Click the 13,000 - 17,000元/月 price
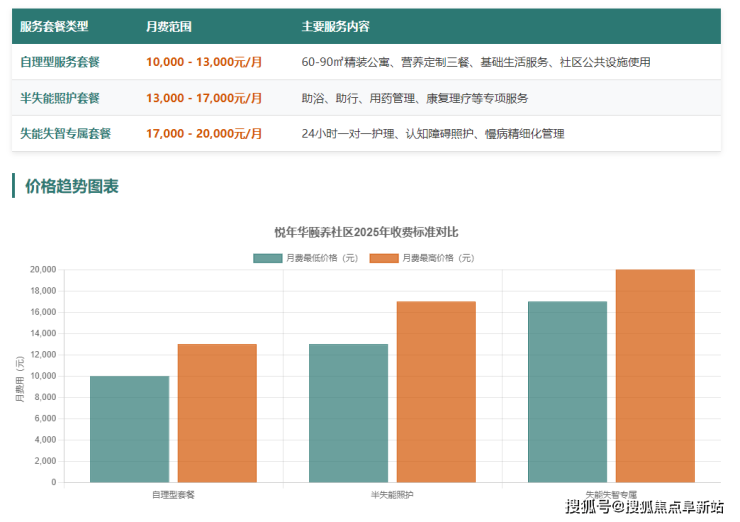Image resolution: width=740 pixels, height=522 pixels. [x=204, y=98]
